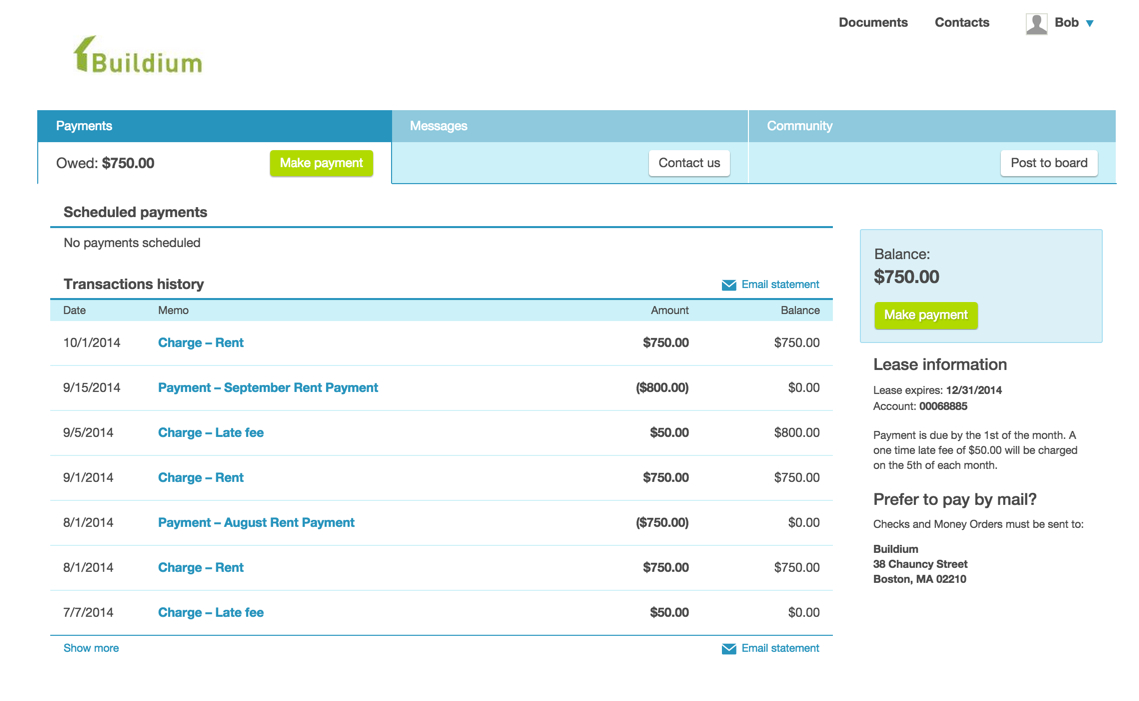Open the 9/5/2014 Late fee charge

pos(210,433)
